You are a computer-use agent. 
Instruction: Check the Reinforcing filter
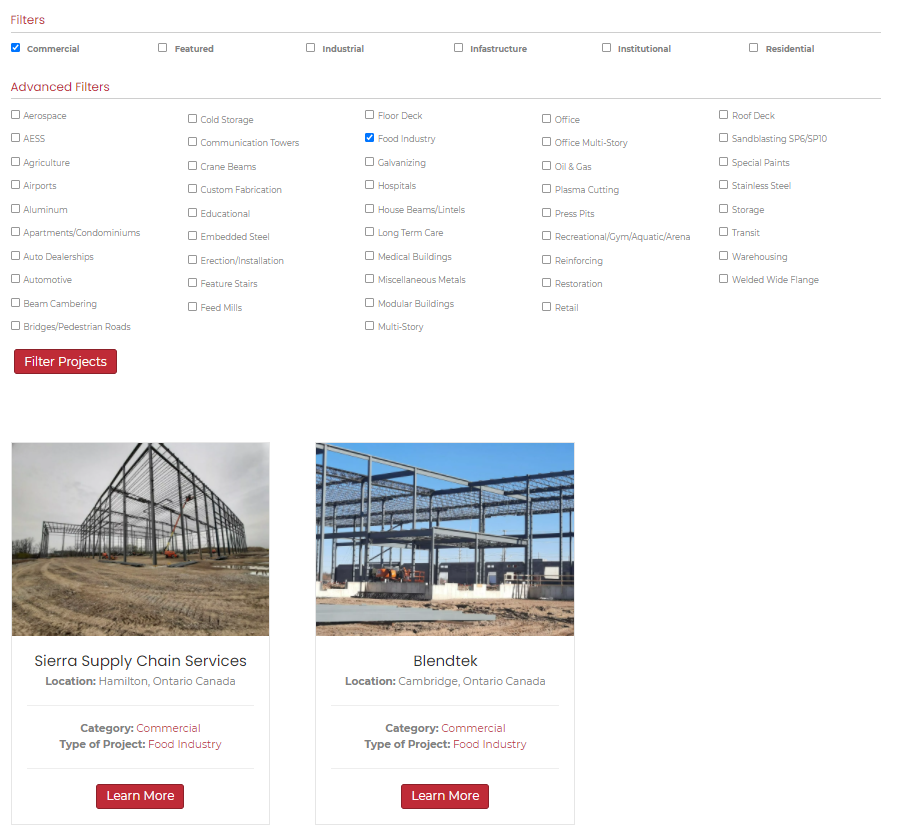pos(546,260)
